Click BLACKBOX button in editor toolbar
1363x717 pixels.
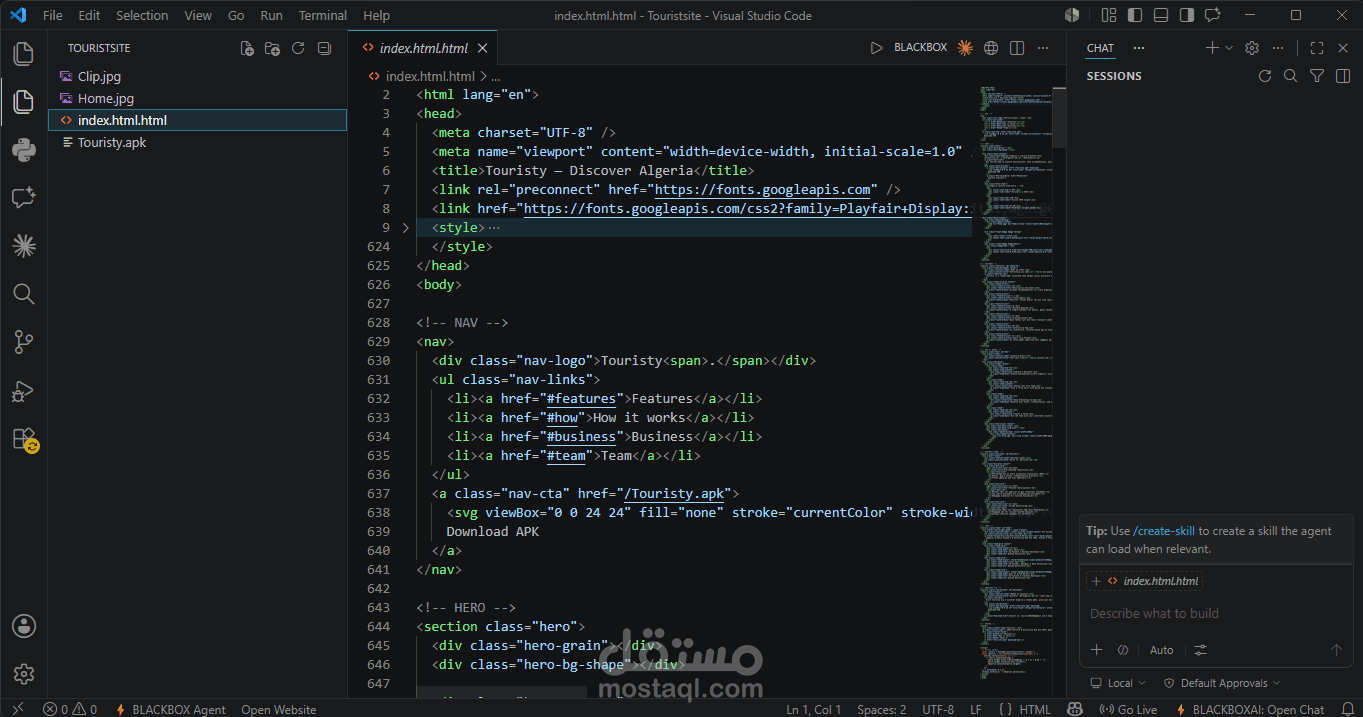click(x=920, y=48)
